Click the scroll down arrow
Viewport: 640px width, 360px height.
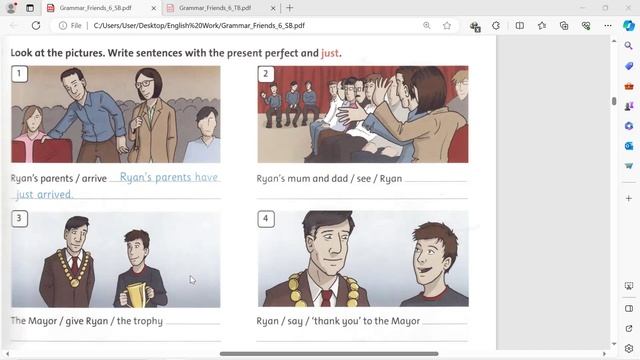click(x=614, y=344)
